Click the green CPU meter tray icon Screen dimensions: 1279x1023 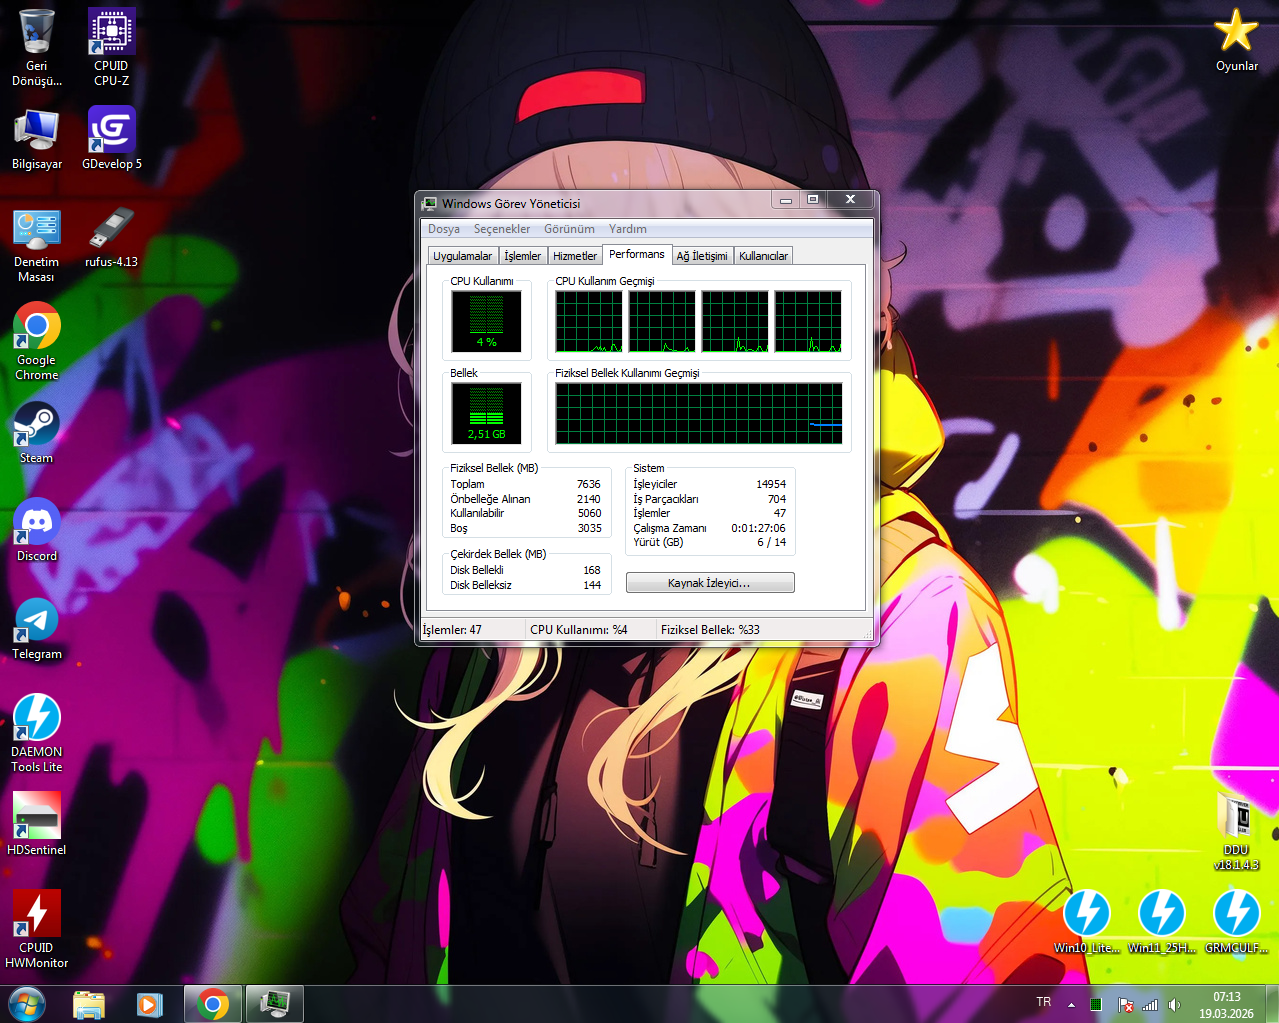pyautogui.click(x=1096, y=1004)
